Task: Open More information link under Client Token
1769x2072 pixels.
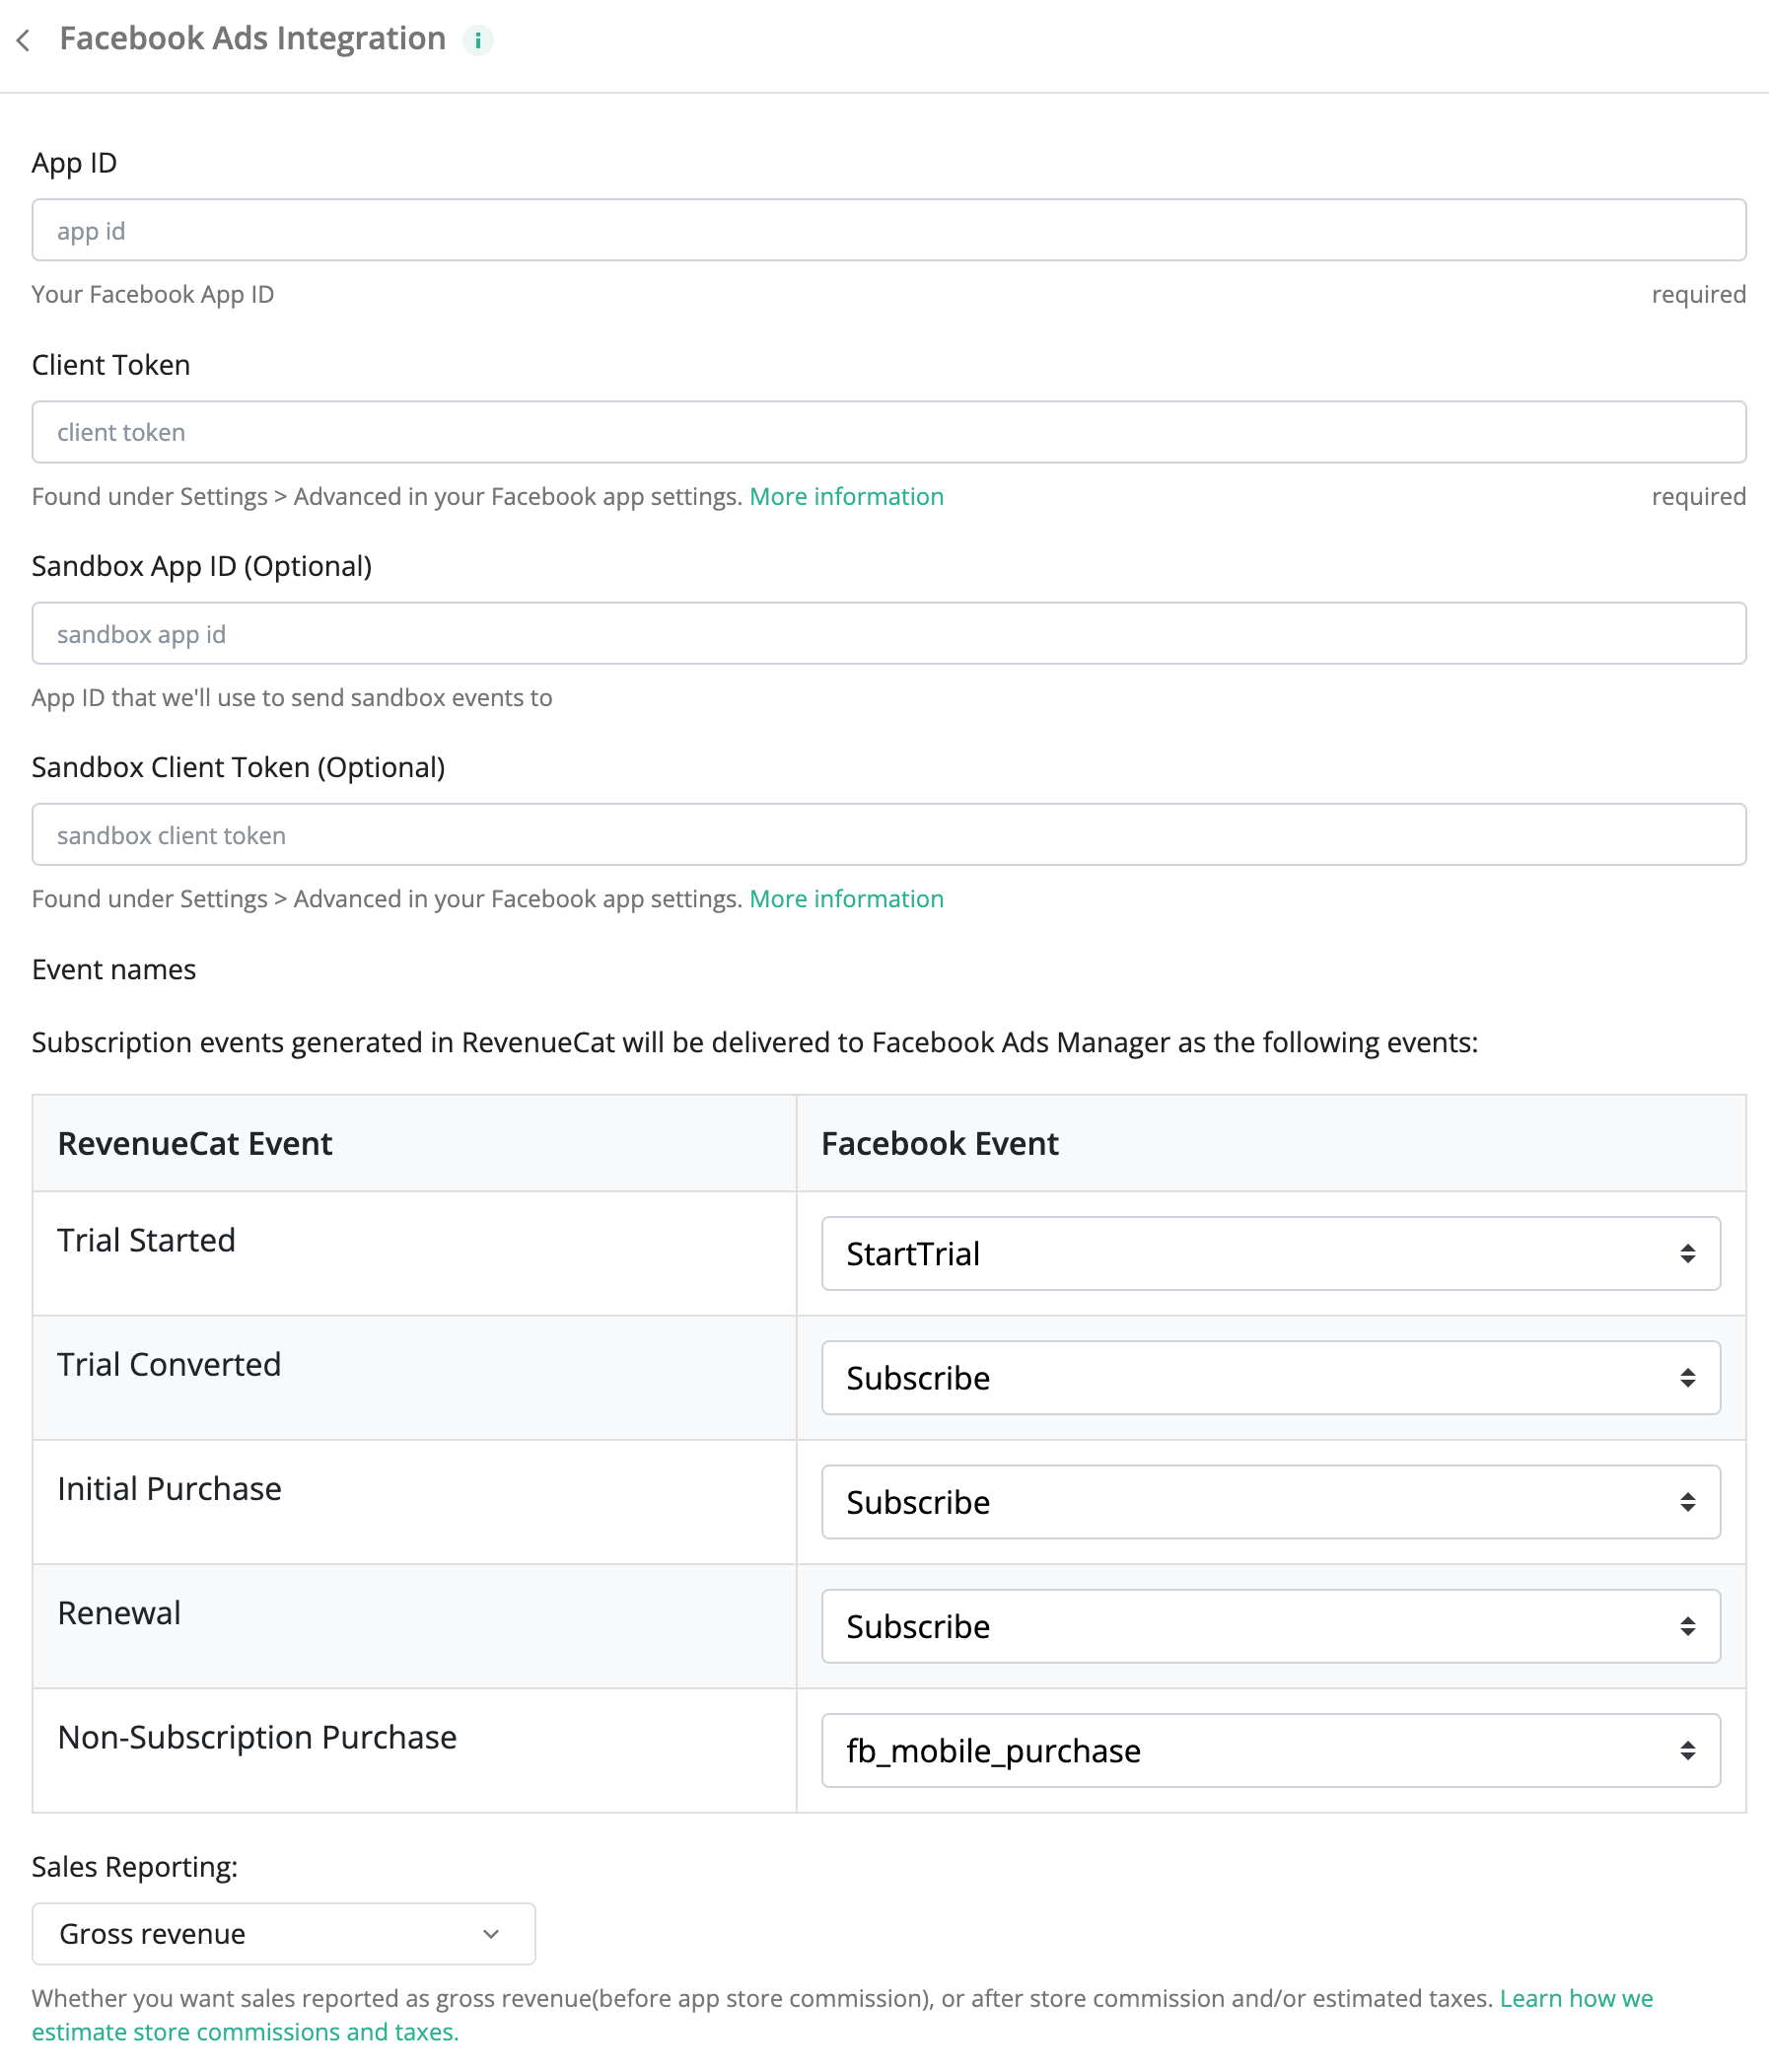Action: coord(846,497)
